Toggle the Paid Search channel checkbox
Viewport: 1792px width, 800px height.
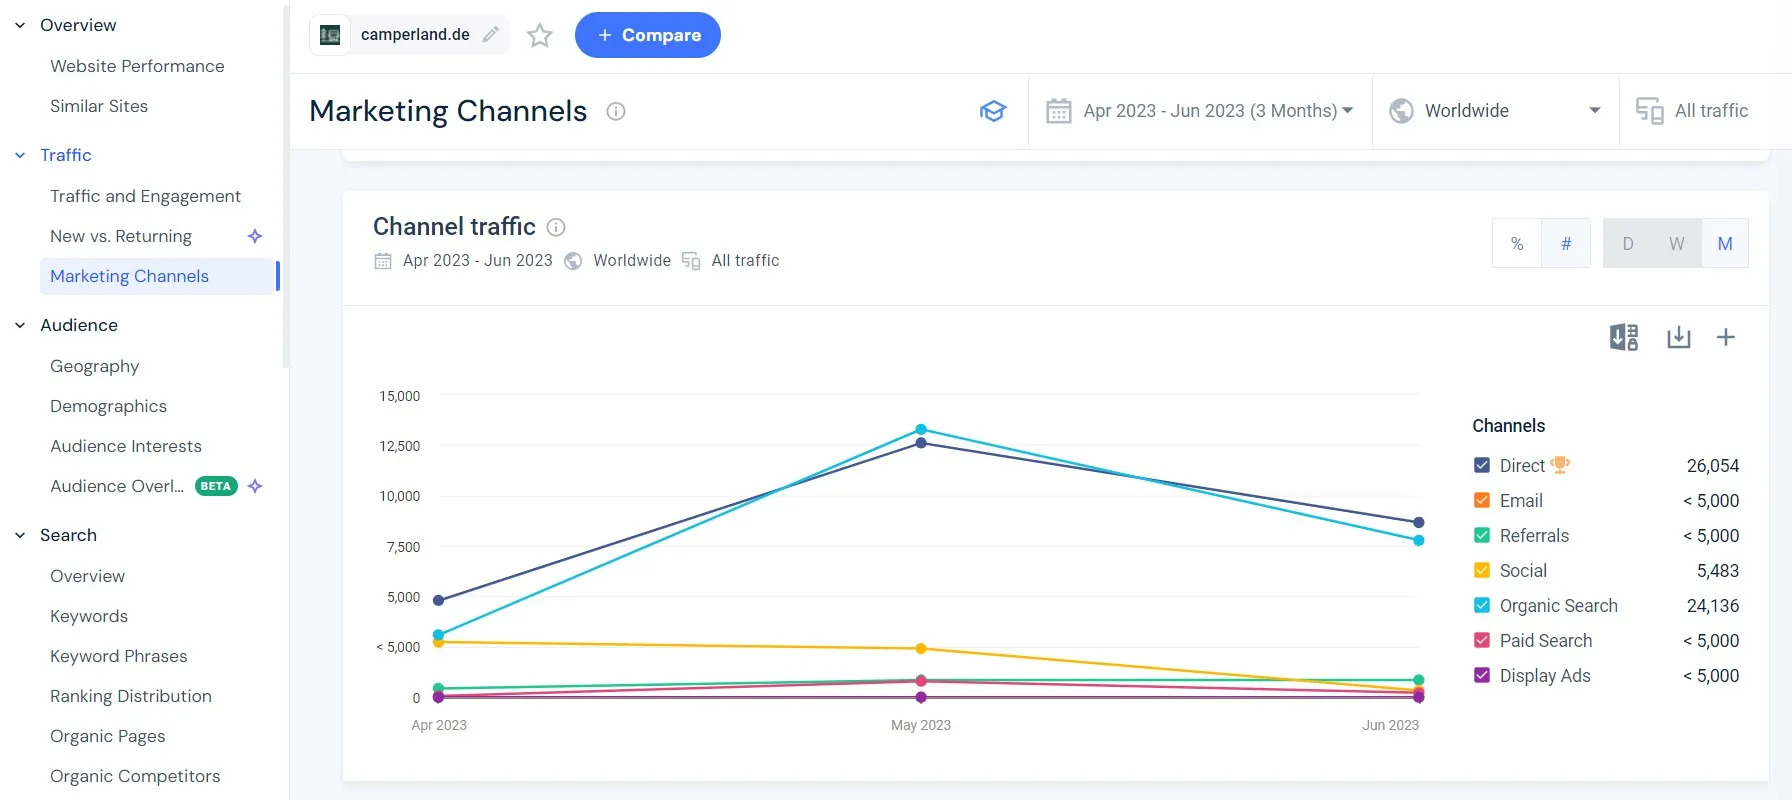pyautogui.click(x=1482, y=641)
